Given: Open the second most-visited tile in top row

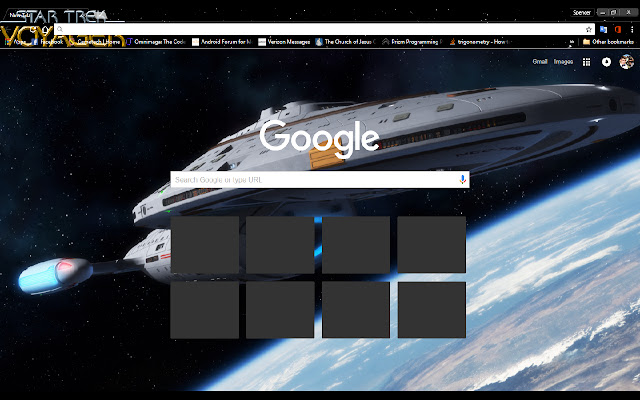Looking at the screenshot, I should coord(280,244).
